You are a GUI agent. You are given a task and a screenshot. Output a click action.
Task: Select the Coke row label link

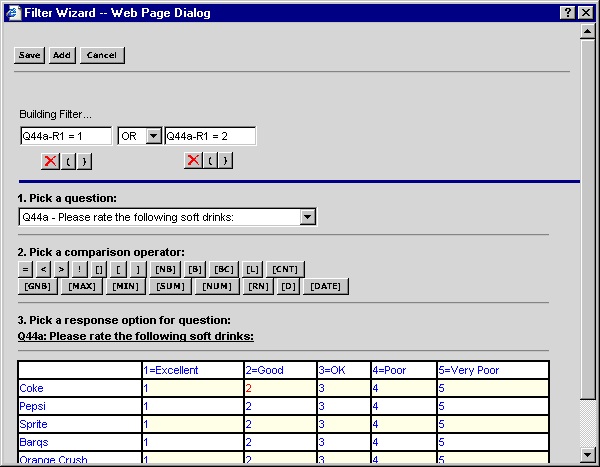click(32, 388)
